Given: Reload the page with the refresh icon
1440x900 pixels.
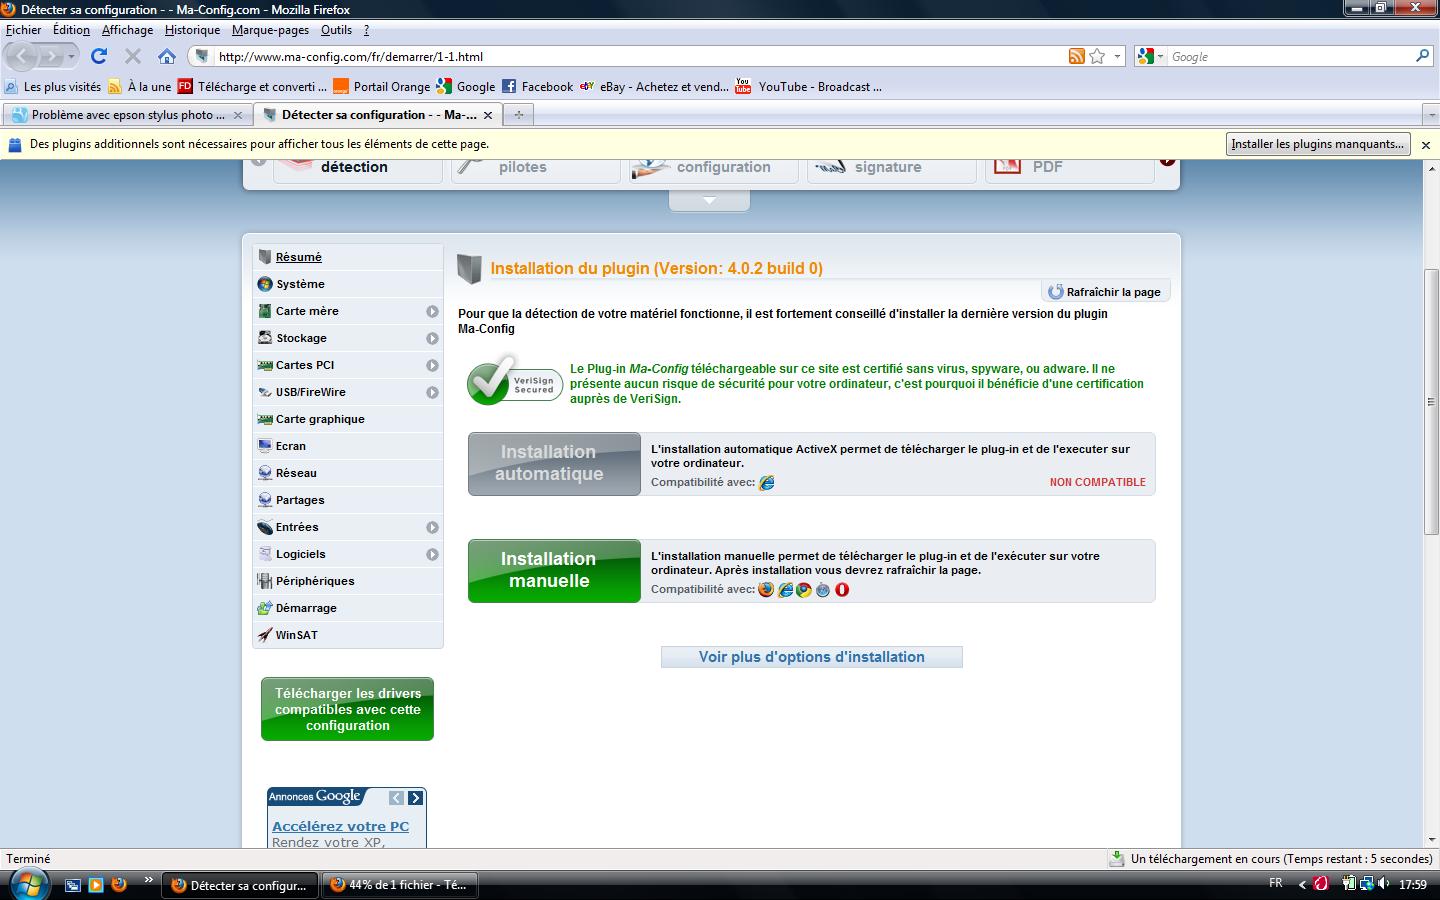Looking at the screenshot, I should pyautogui.click(x=98, y=56).
